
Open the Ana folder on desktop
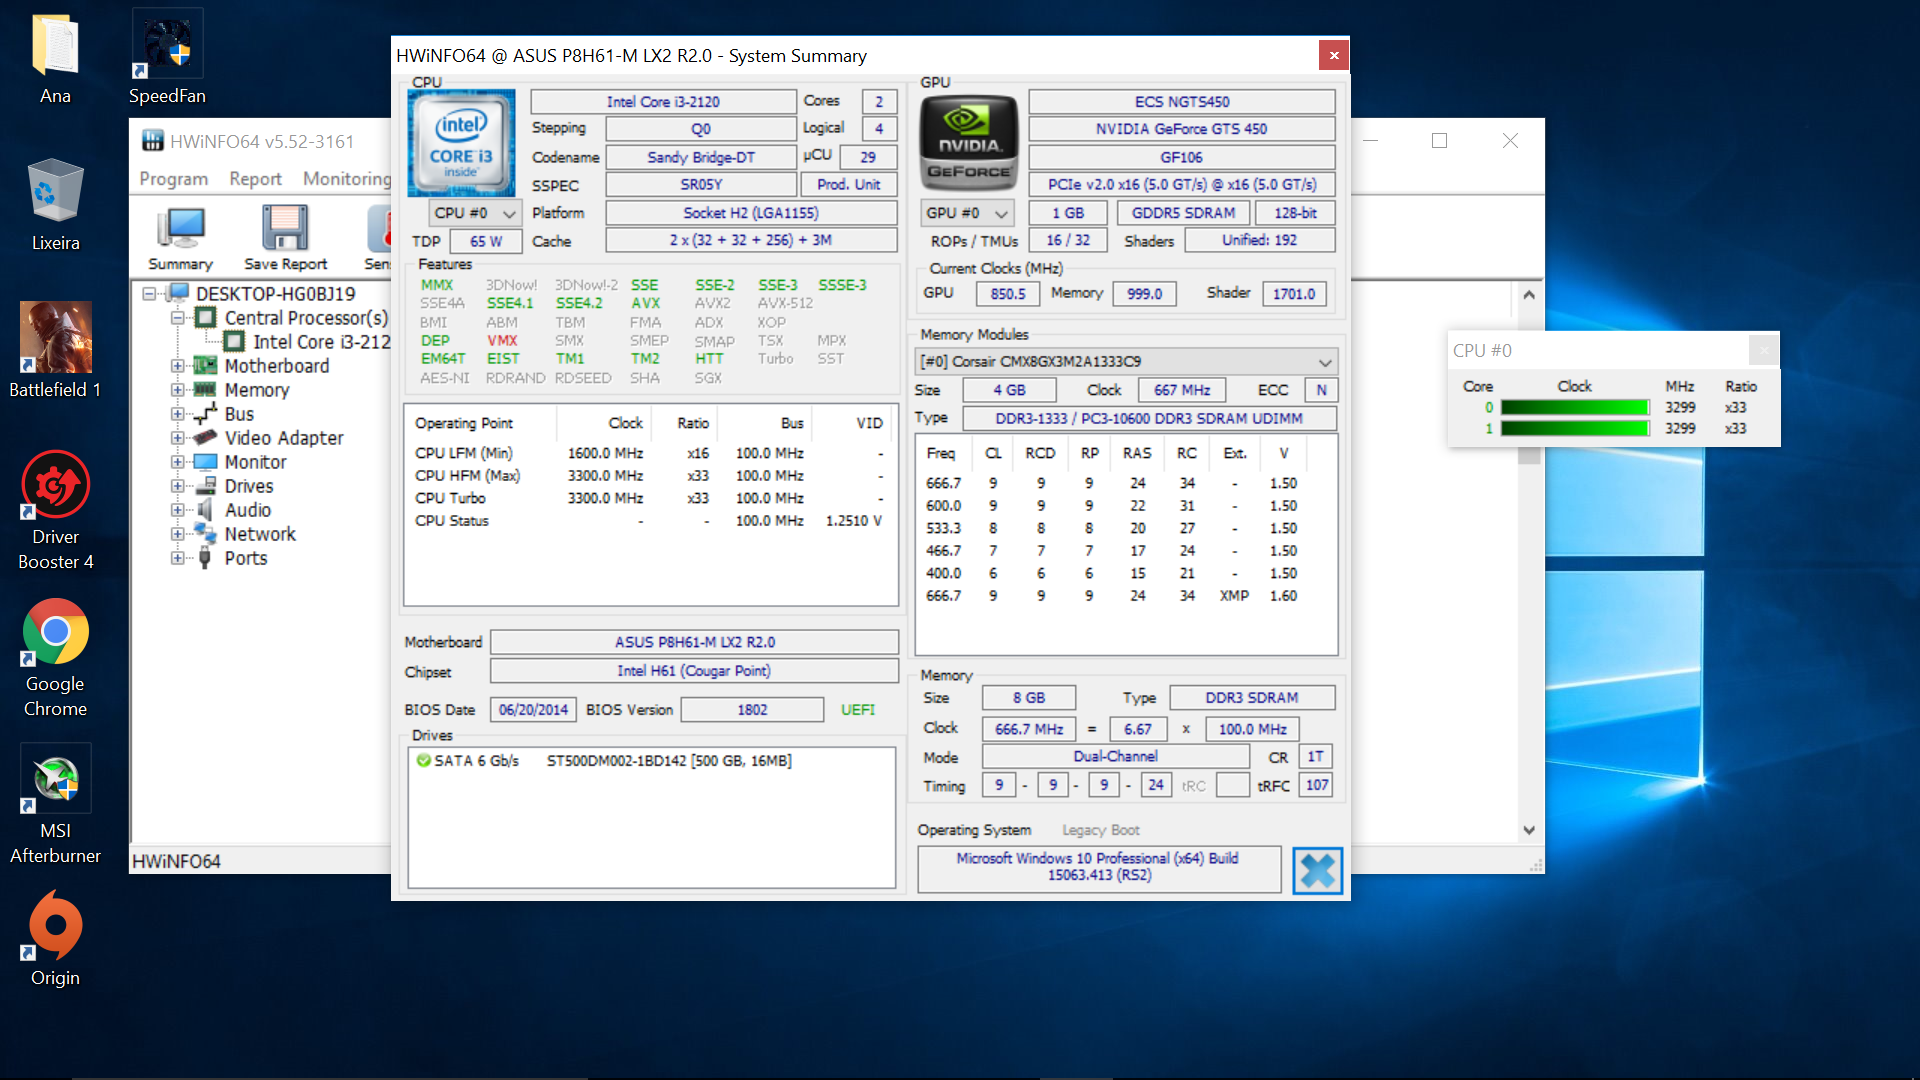click(x=55, y=59)
